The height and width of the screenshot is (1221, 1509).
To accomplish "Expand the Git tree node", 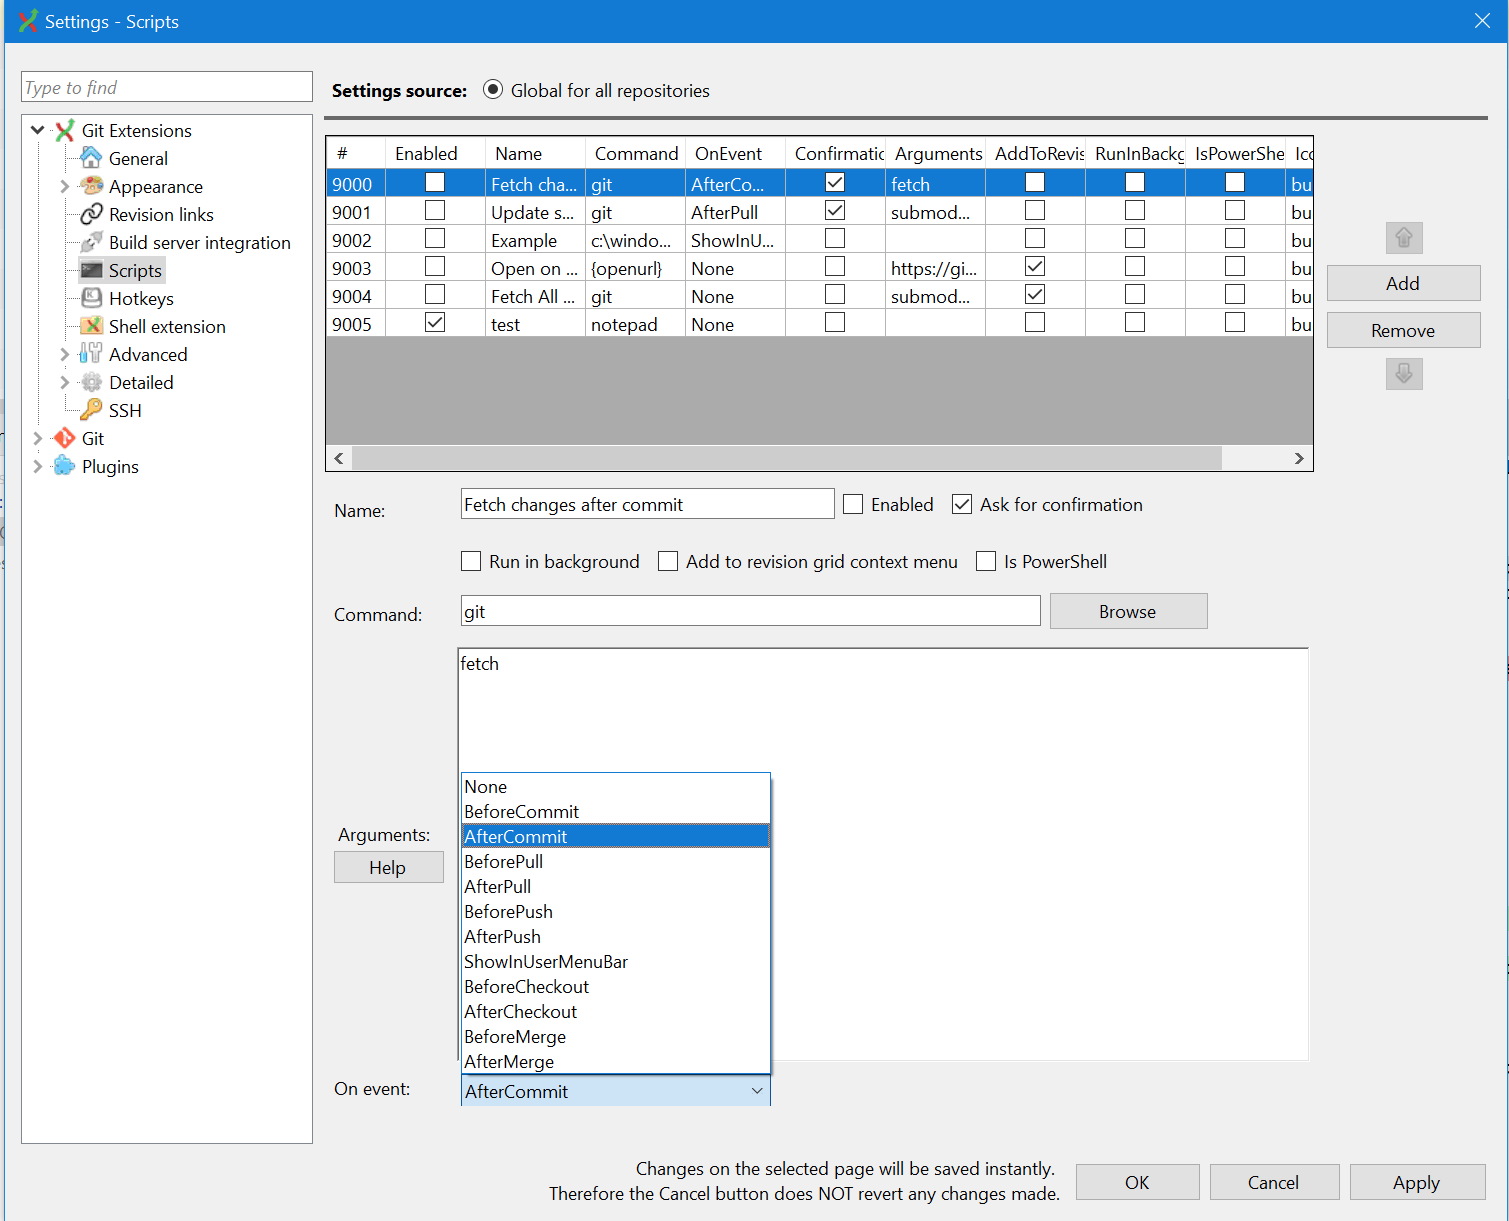I will [x=37, y=438].
